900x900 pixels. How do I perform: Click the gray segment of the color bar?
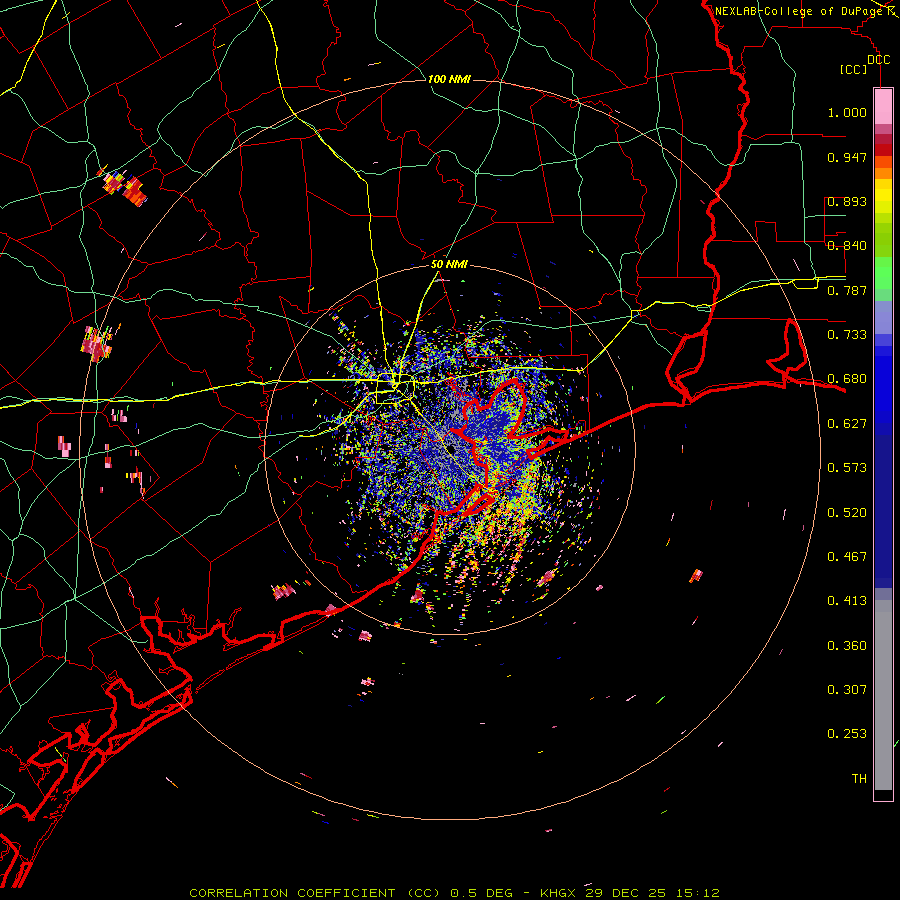(x=883, y=695)
